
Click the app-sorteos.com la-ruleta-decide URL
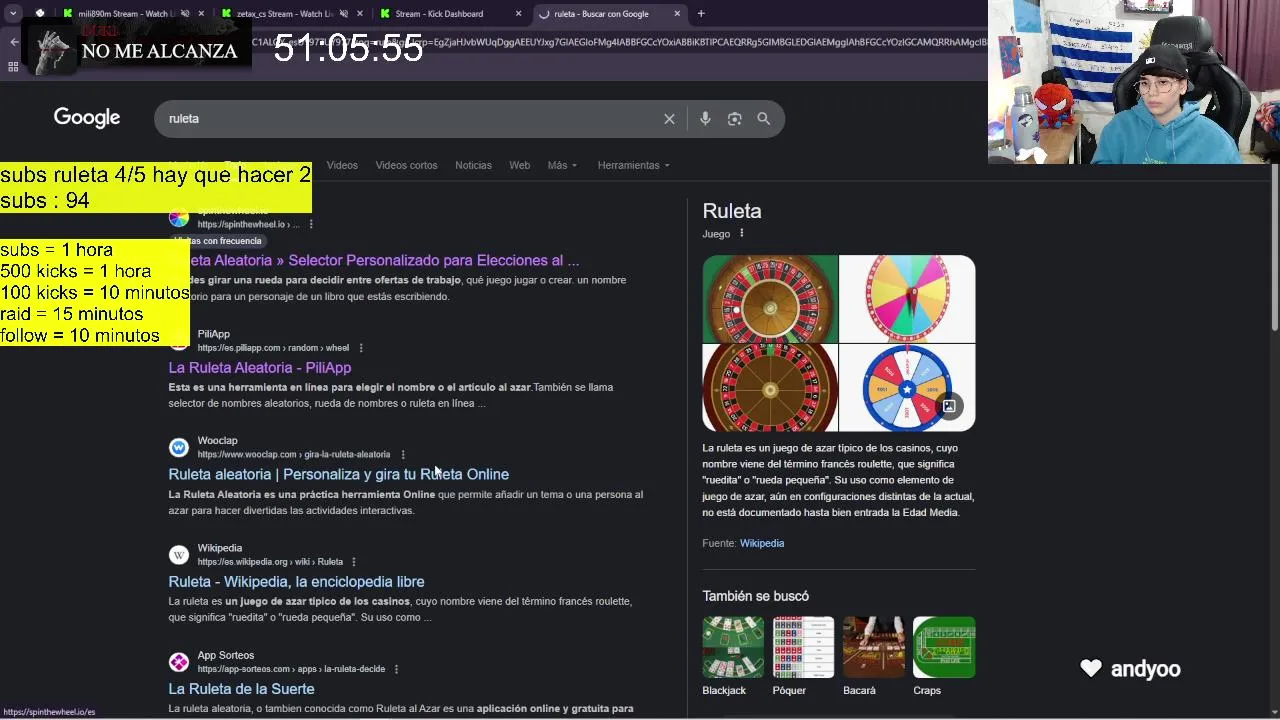(x=291, y=669)
